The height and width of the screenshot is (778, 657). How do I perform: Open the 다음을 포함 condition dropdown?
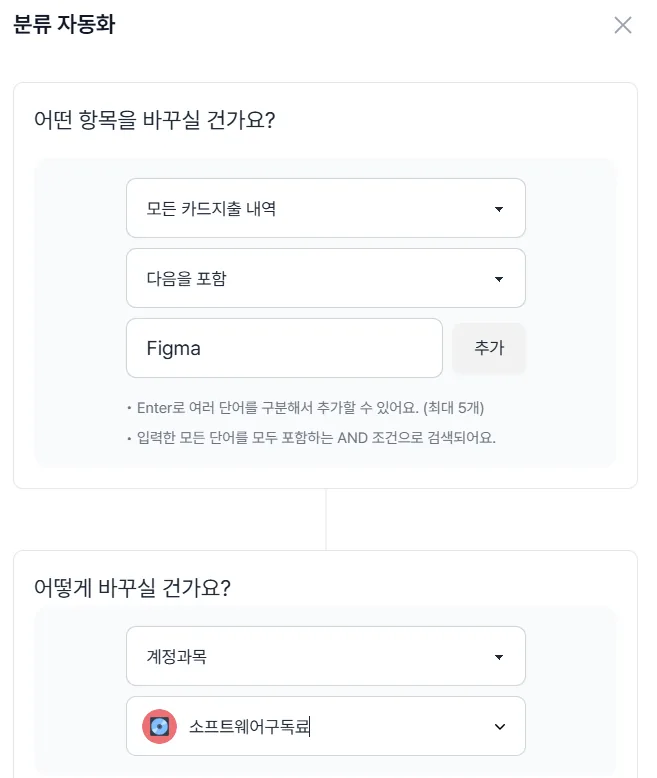(x=326, y=278)
